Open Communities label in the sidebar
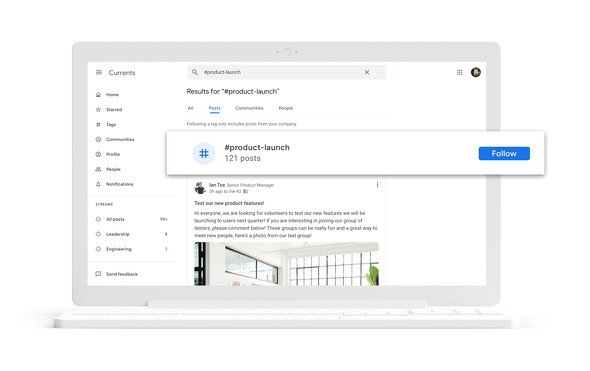Screen dimensions: 590x371 point(120,139)
